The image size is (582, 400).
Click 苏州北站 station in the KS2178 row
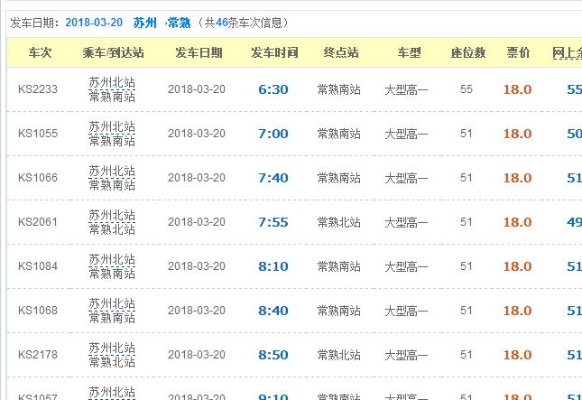coord(112,347)
